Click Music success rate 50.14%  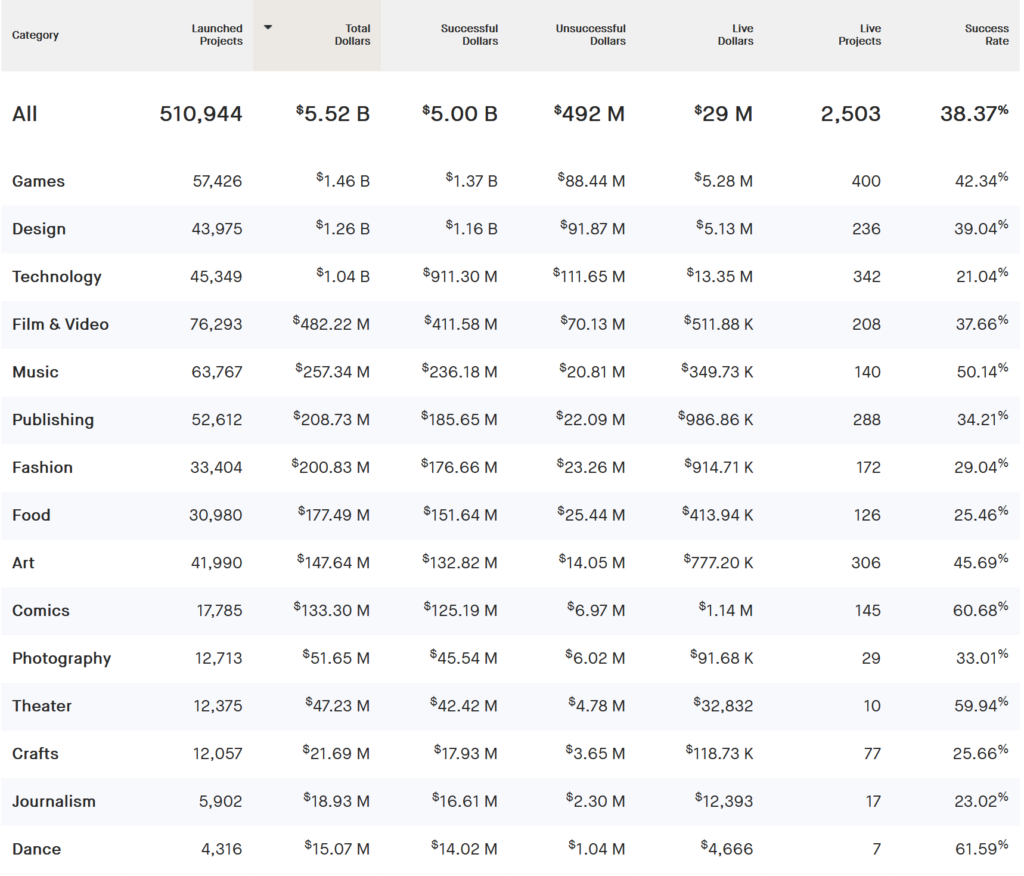coord(983,372)
